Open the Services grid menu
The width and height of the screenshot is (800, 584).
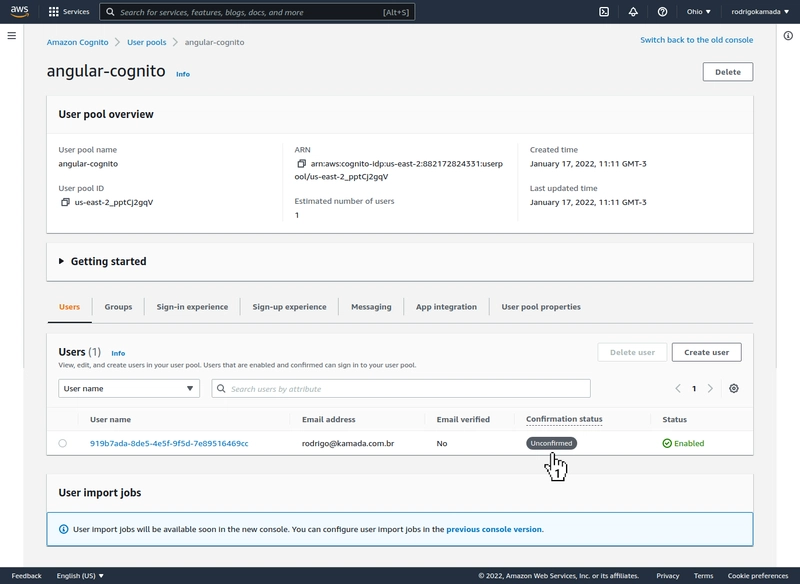68,12
